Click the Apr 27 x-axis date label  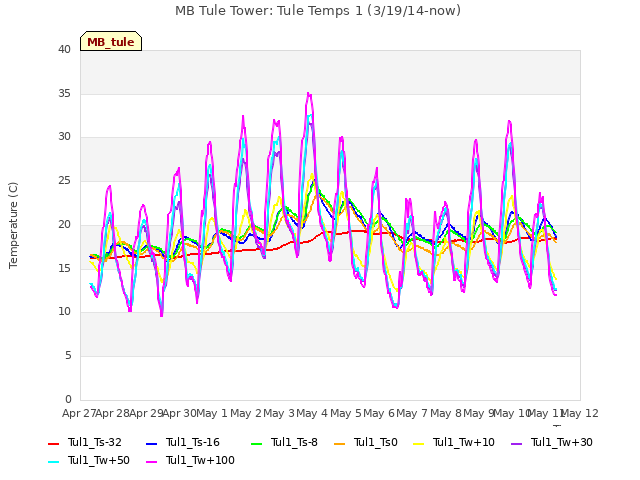click(x=79, y=413)
